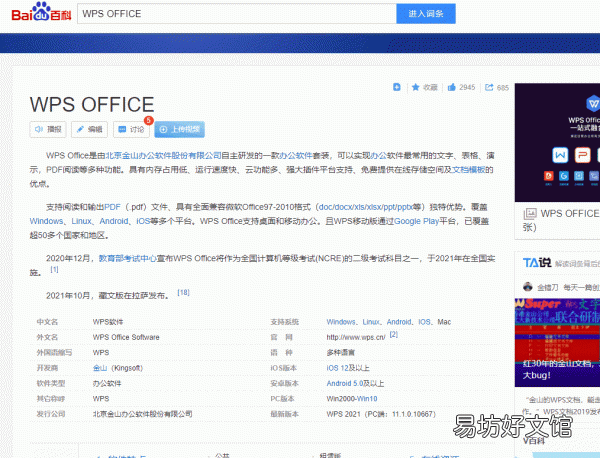Click the reference [2] next to http://www.wps.cn/
The width and height of the screenshot is (600, 458).
click(x=394, y=334)
